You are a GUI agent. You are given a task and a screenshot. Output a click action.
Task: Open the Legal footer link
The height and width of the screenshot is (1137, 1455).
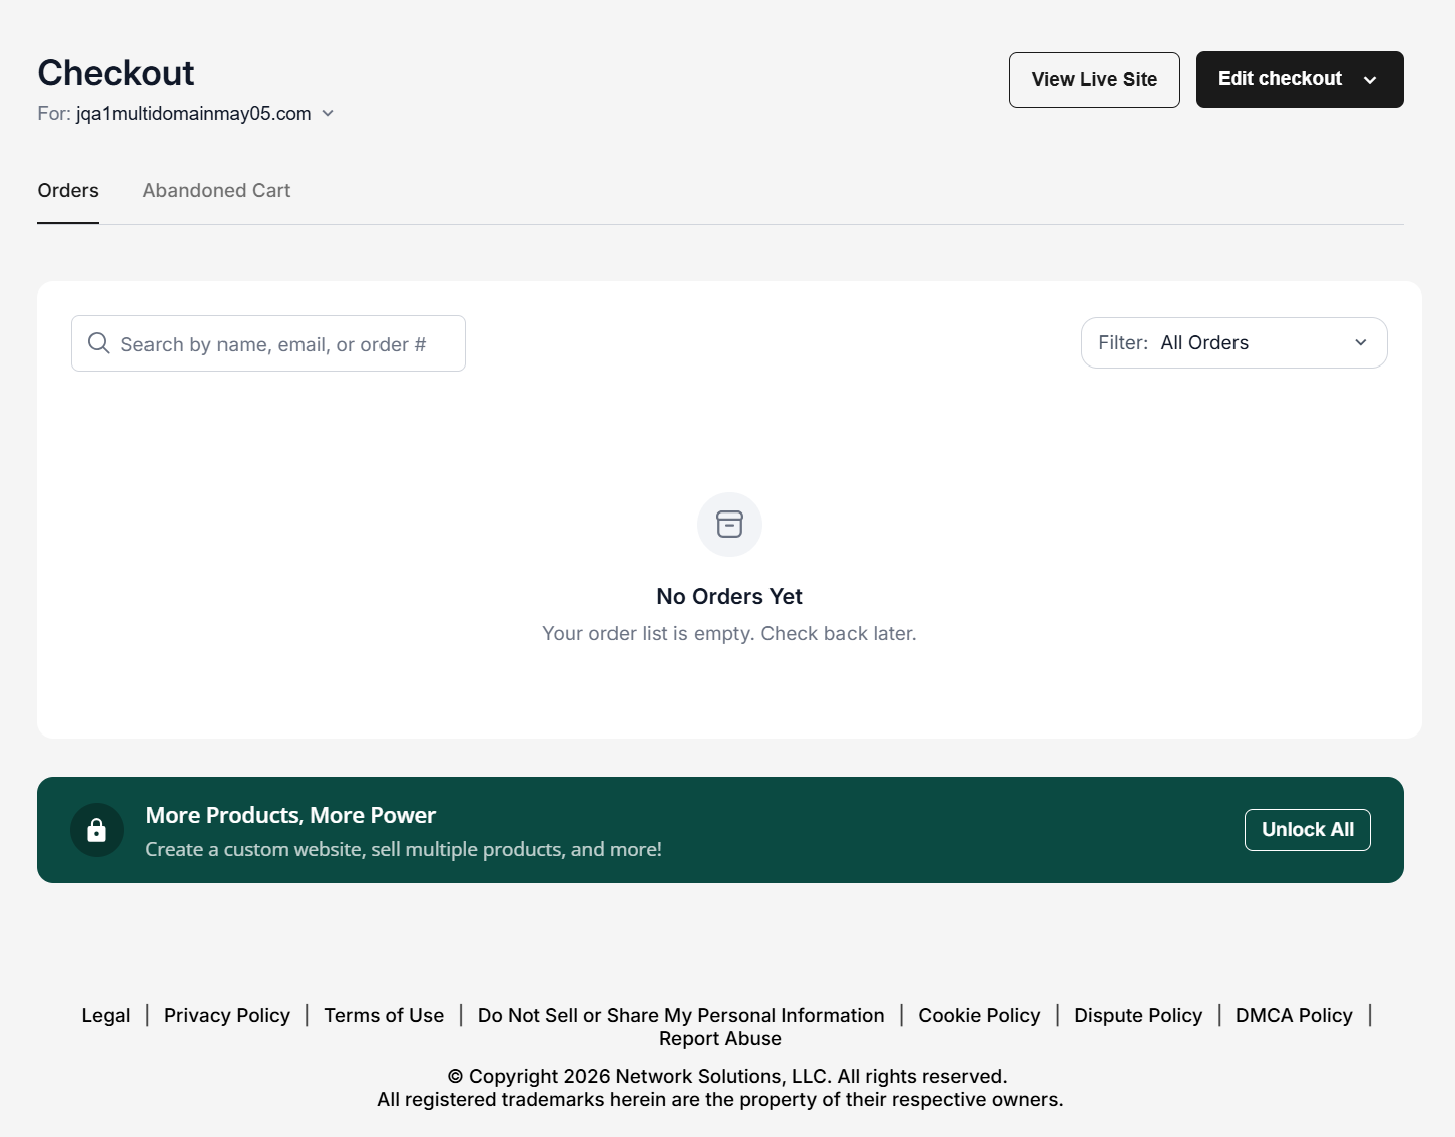pos(106,1016)
